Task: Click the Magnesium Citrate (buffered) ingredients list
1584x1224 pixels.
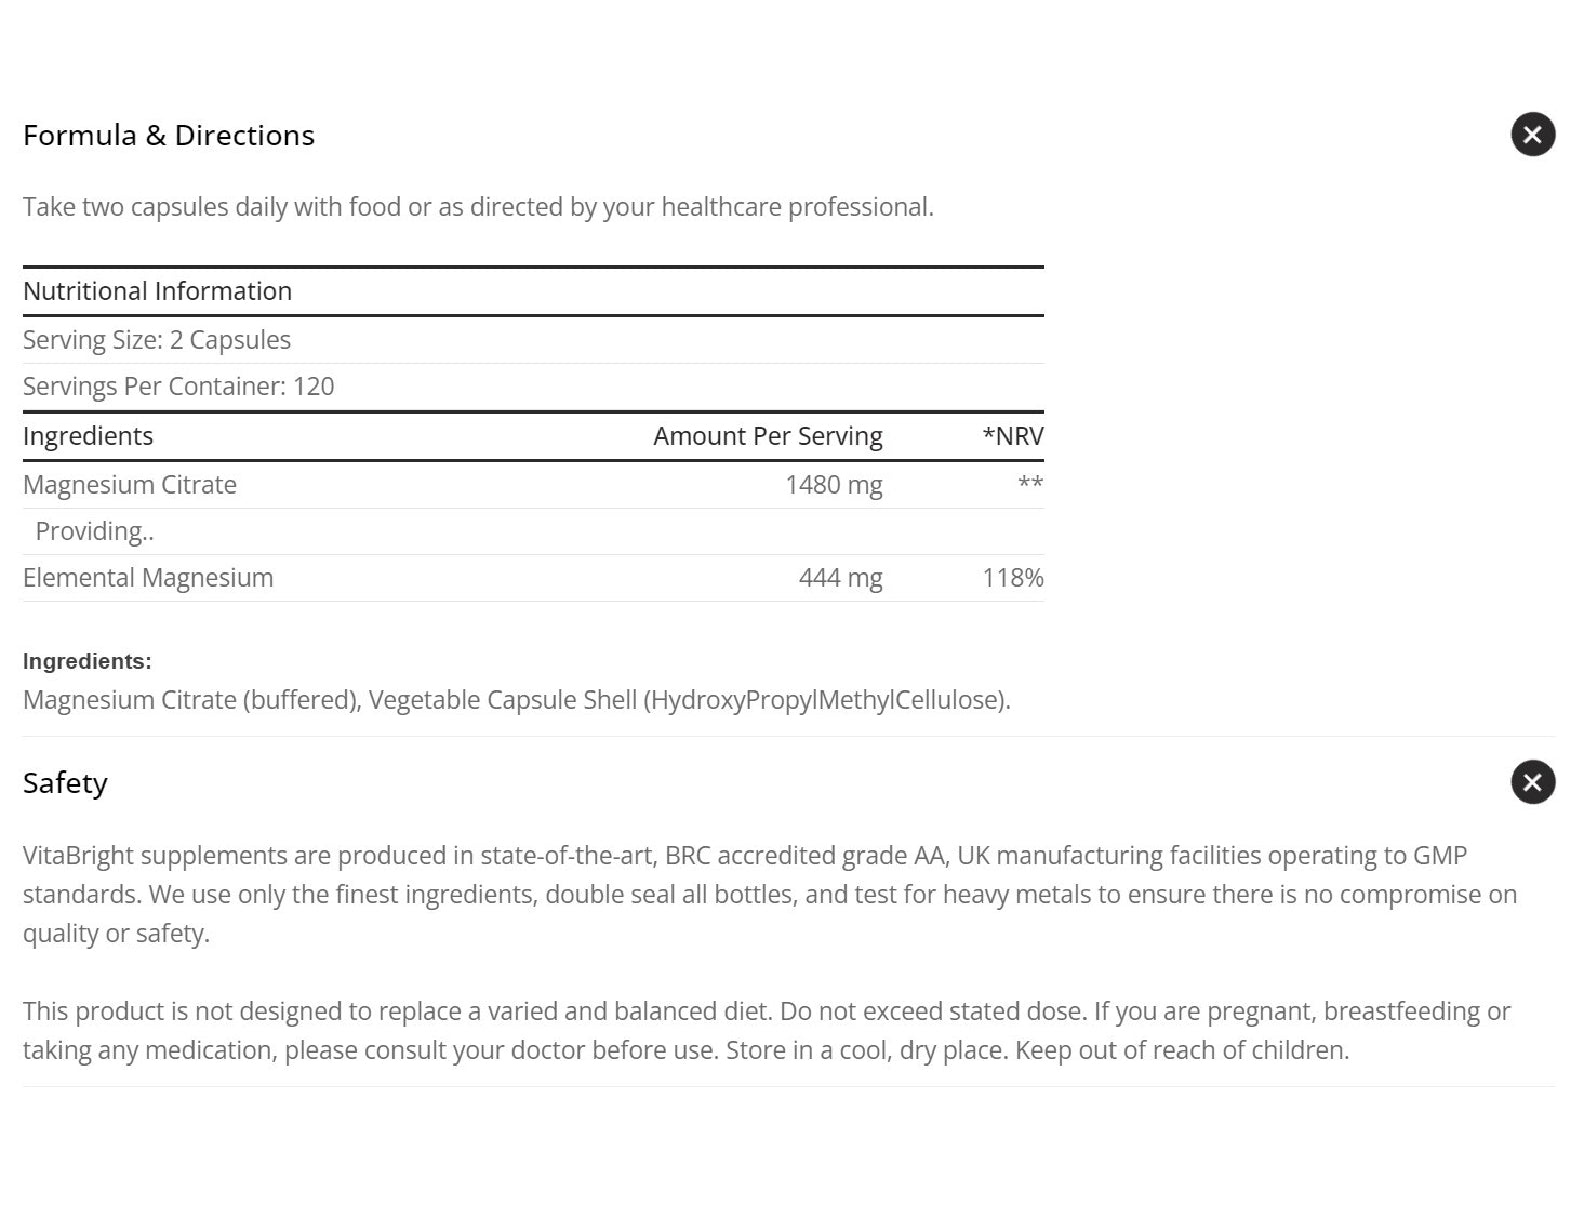Action: [516, 700]
